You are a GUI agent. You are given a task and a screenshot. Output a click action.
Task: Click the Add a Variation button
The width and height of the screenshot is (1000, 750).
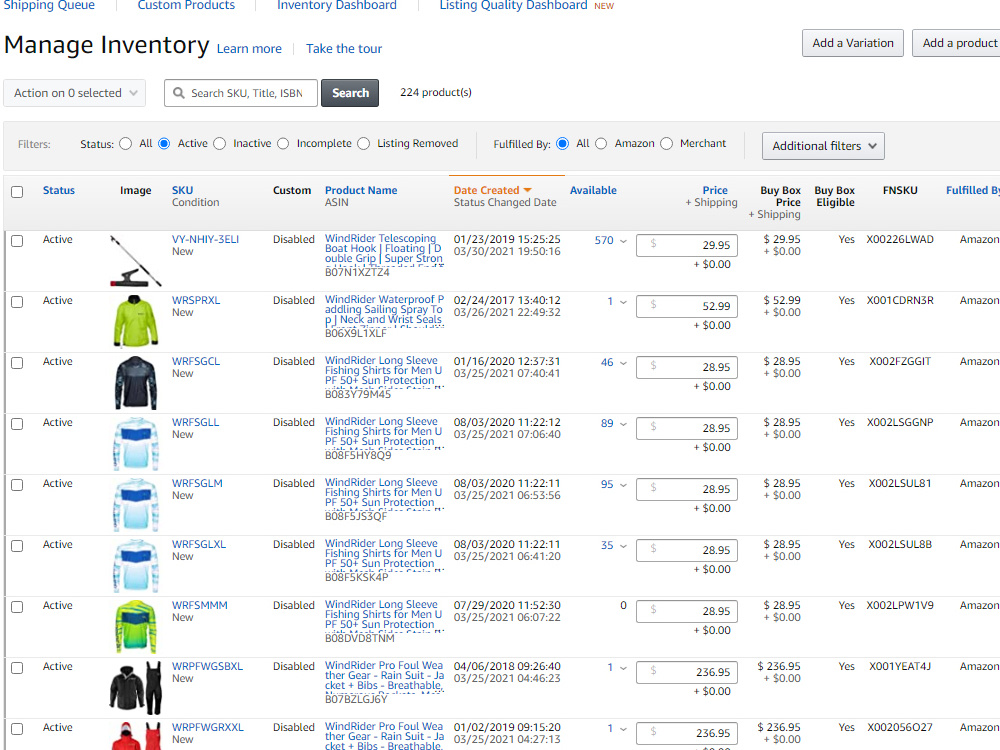[853, 43]
